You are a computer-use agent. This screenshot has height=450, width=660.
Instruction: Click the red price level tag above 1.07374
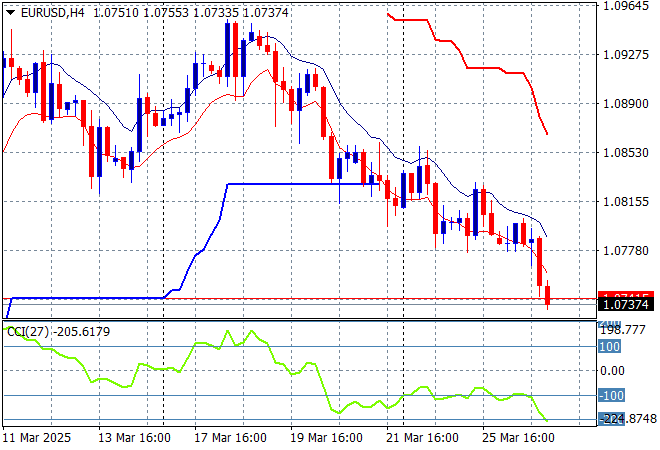pos(626,295)
